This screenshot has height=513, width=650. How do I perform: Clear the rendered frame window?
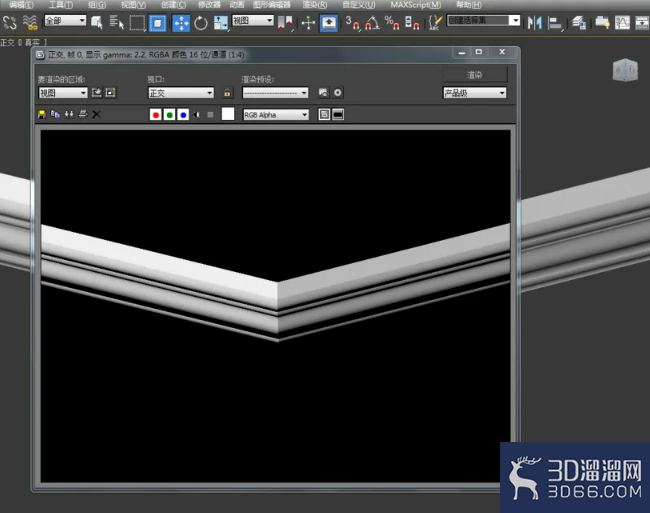tap(96, 114)
